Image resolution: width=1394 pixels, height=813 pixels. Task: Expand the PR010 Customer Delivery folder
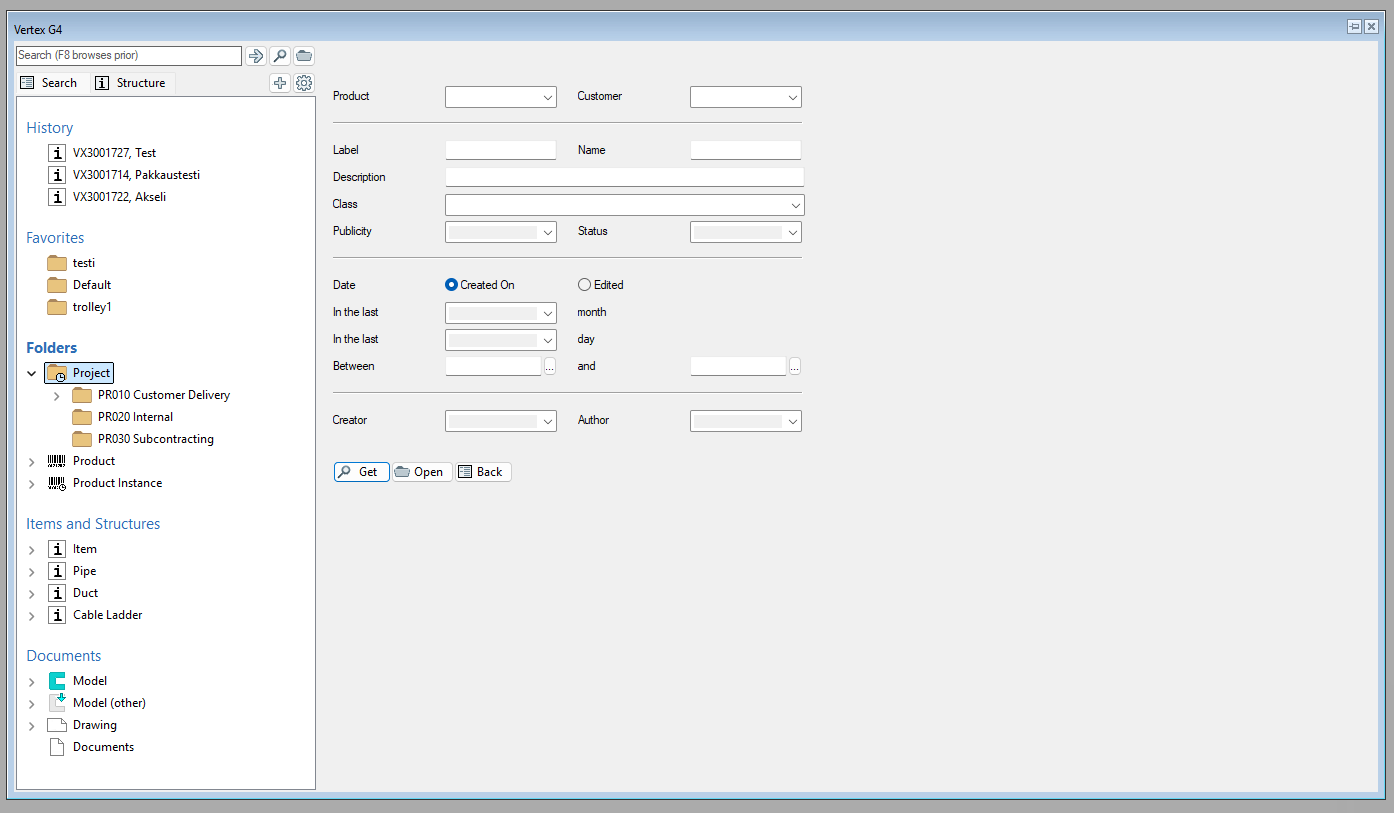coord(56,396)
